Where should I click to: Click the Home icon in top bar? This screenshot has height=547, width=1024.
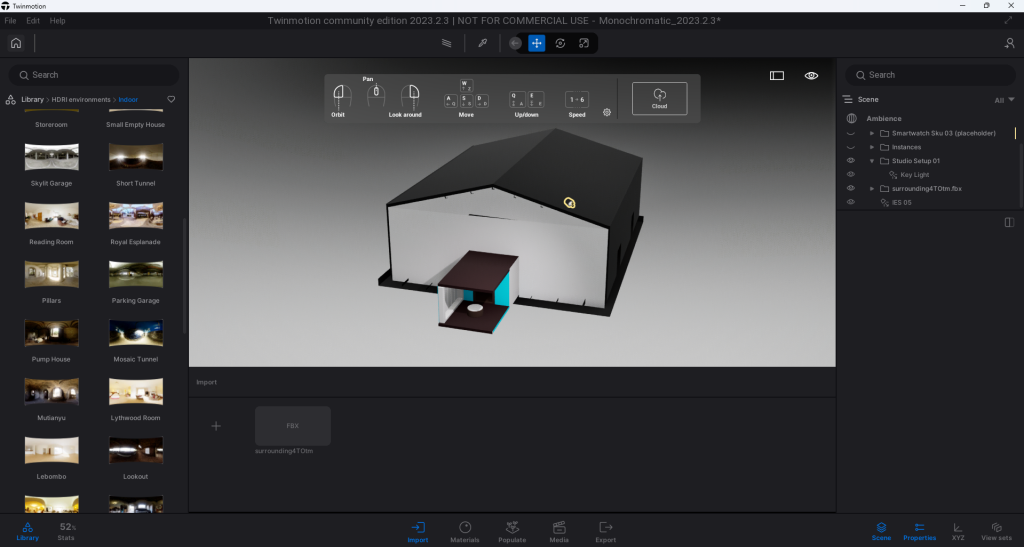click(x=16, y=43)
